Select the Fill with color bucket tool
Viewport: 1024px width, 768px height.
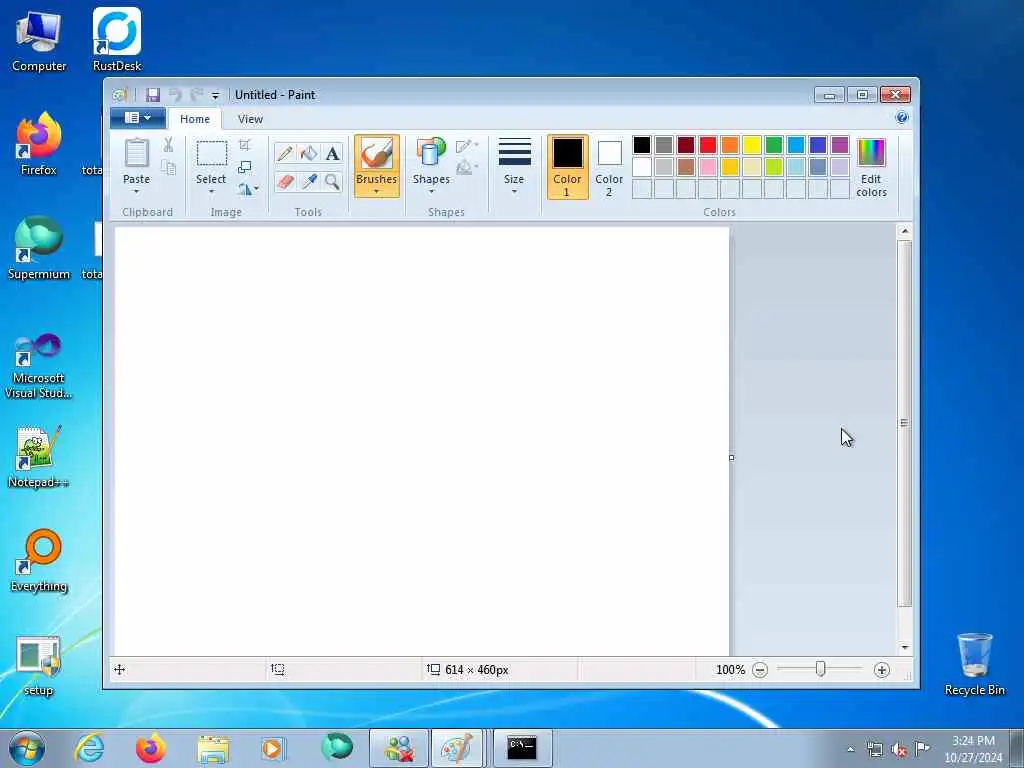click(309, 153)
